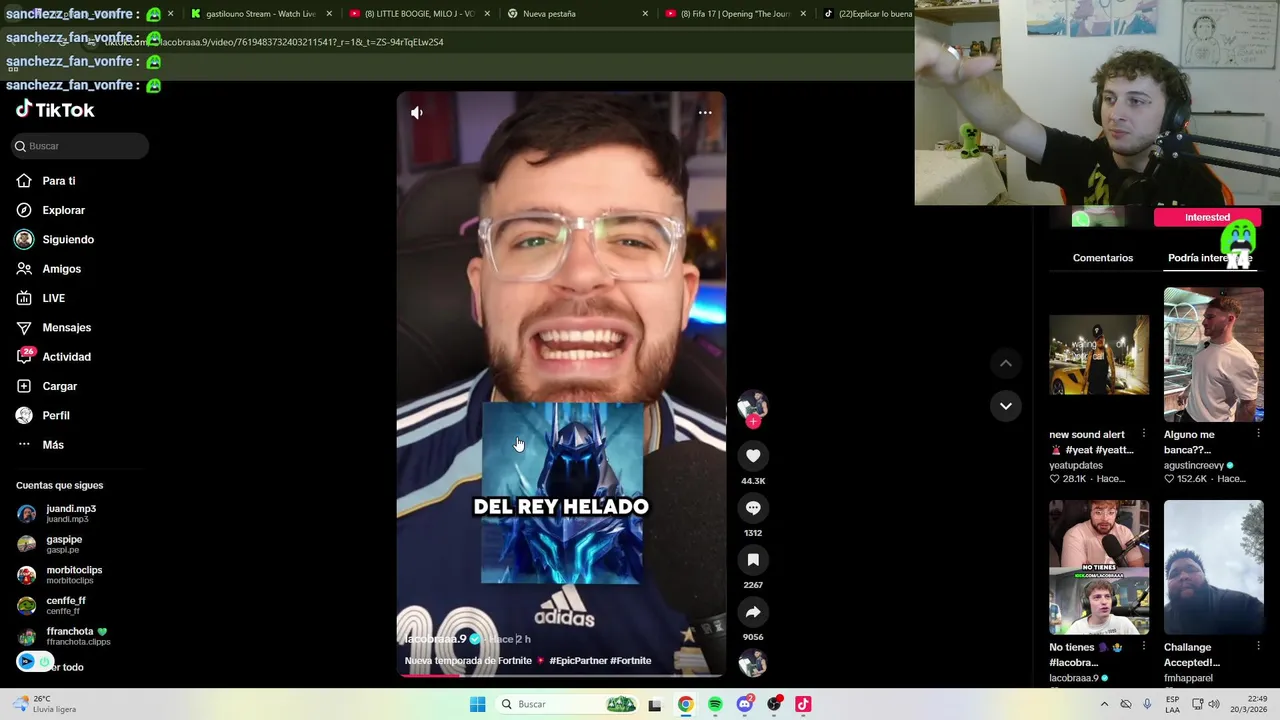Open the TikTok app from the taskbar
Image resolution: width=1280 pixels, height=720 pixels.
coord(803,704)
